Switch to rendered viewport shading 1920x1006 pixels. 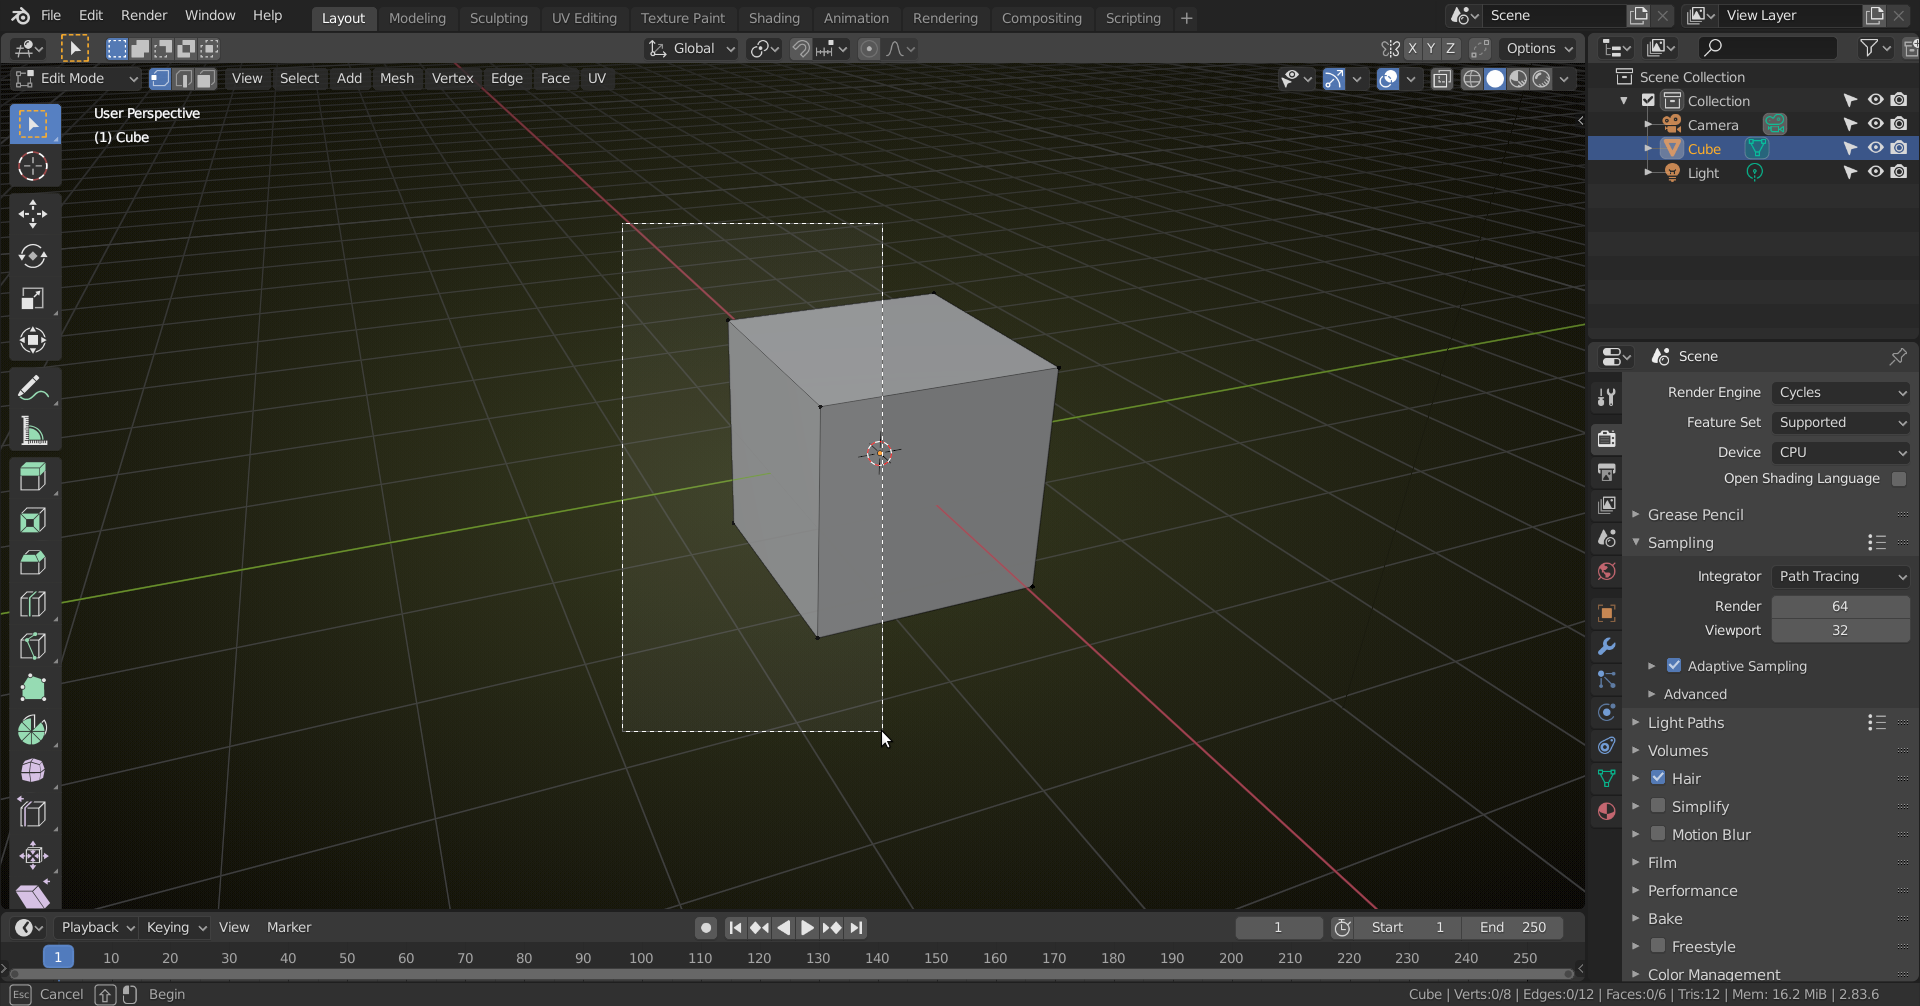pos(1542,79)
